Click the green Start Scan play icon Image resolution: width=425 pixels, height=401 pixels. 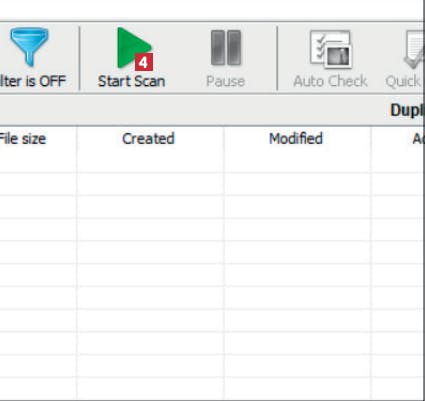tap(134, 48)
